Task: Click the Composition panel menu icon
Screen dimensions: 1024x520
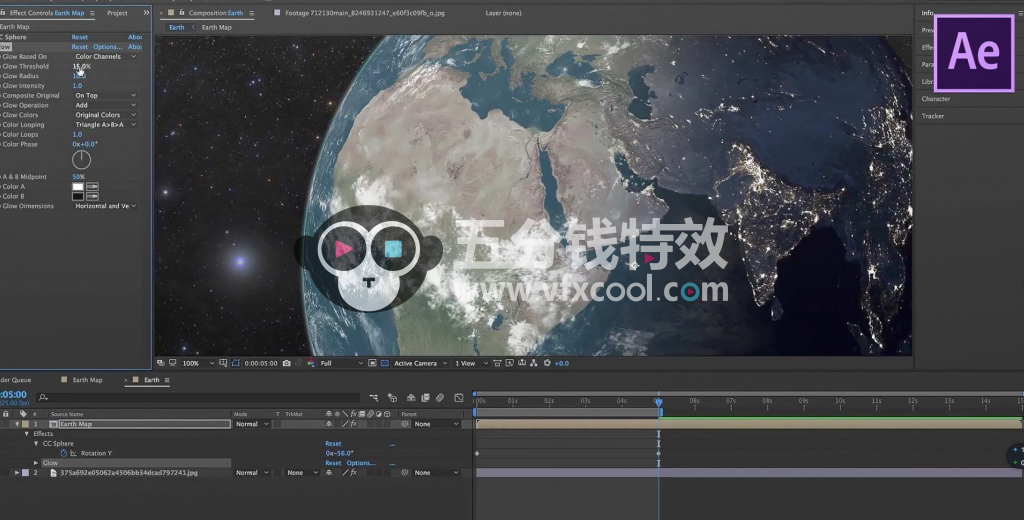Action: (x=251, y=13)
